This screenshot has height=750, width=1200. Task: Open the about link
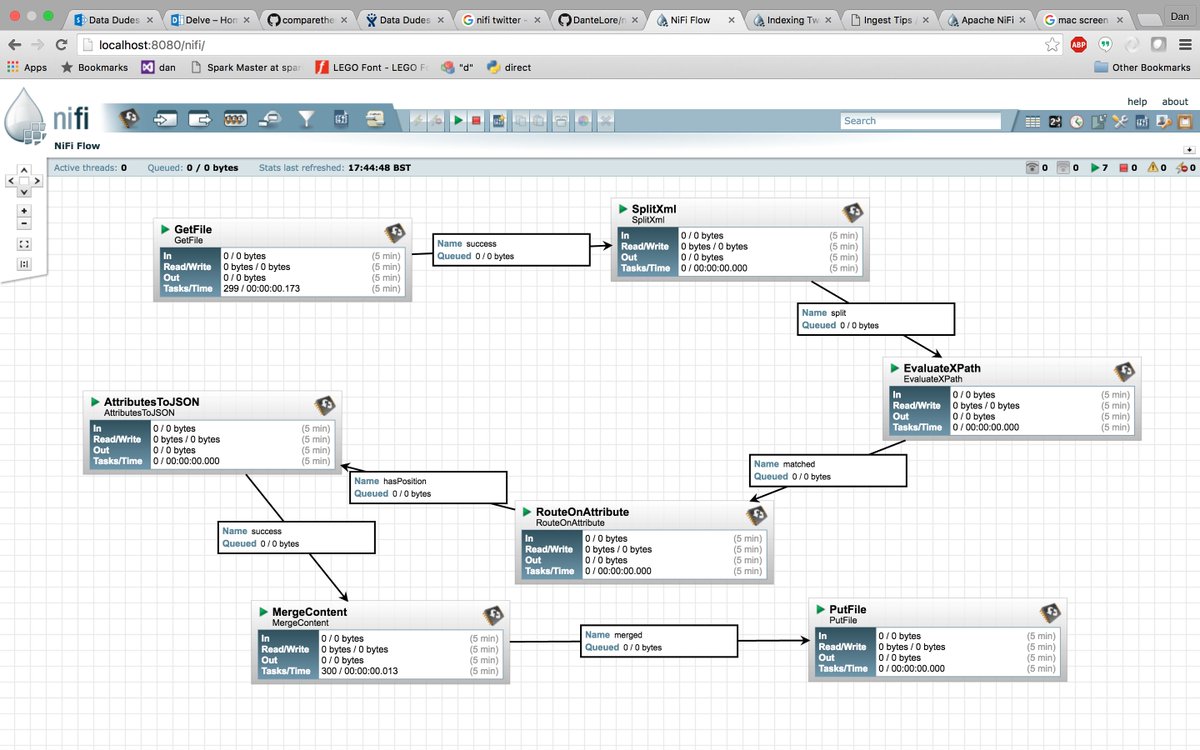[x=1175, y=101]
